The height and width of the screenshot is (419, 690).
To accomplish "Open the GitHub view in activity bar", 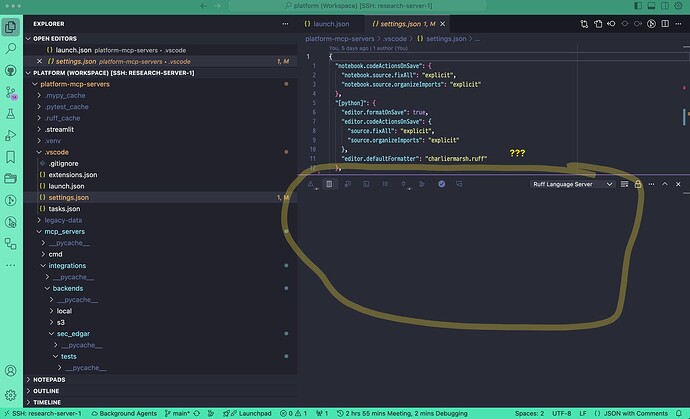I will coord(11,70).
